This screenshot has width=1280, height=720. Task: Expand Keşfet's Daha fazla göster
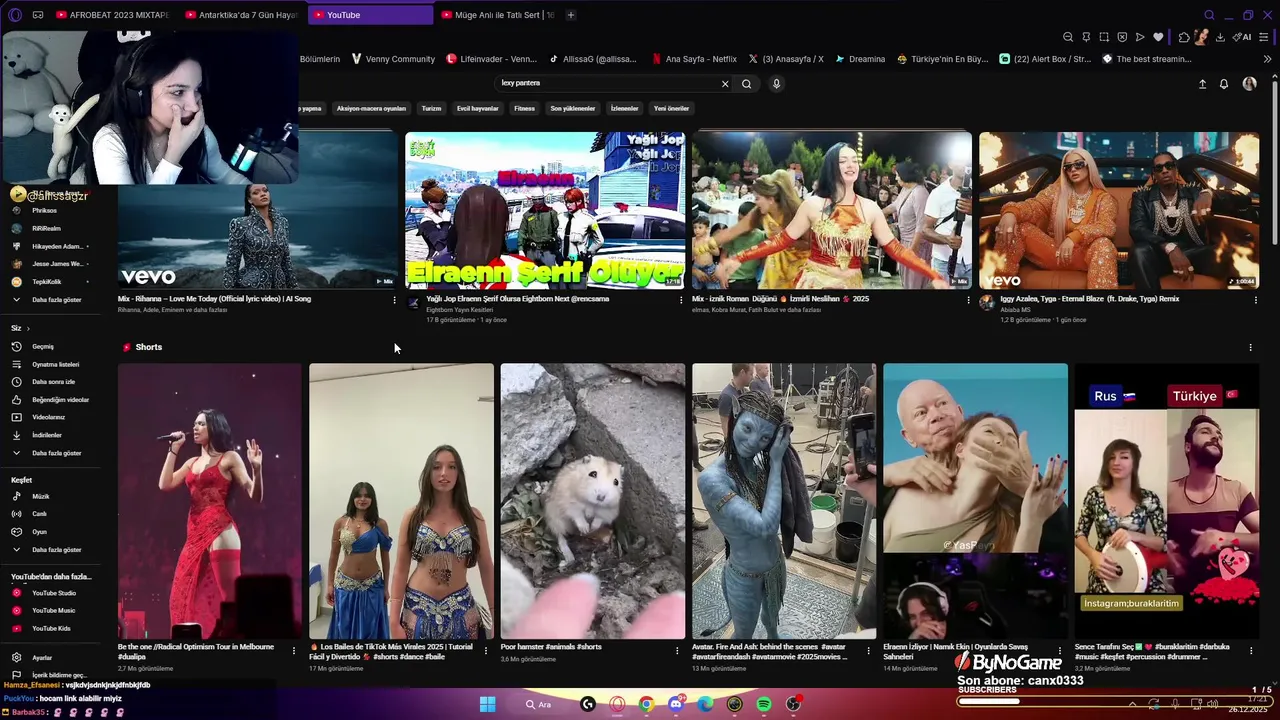(56, 550)
